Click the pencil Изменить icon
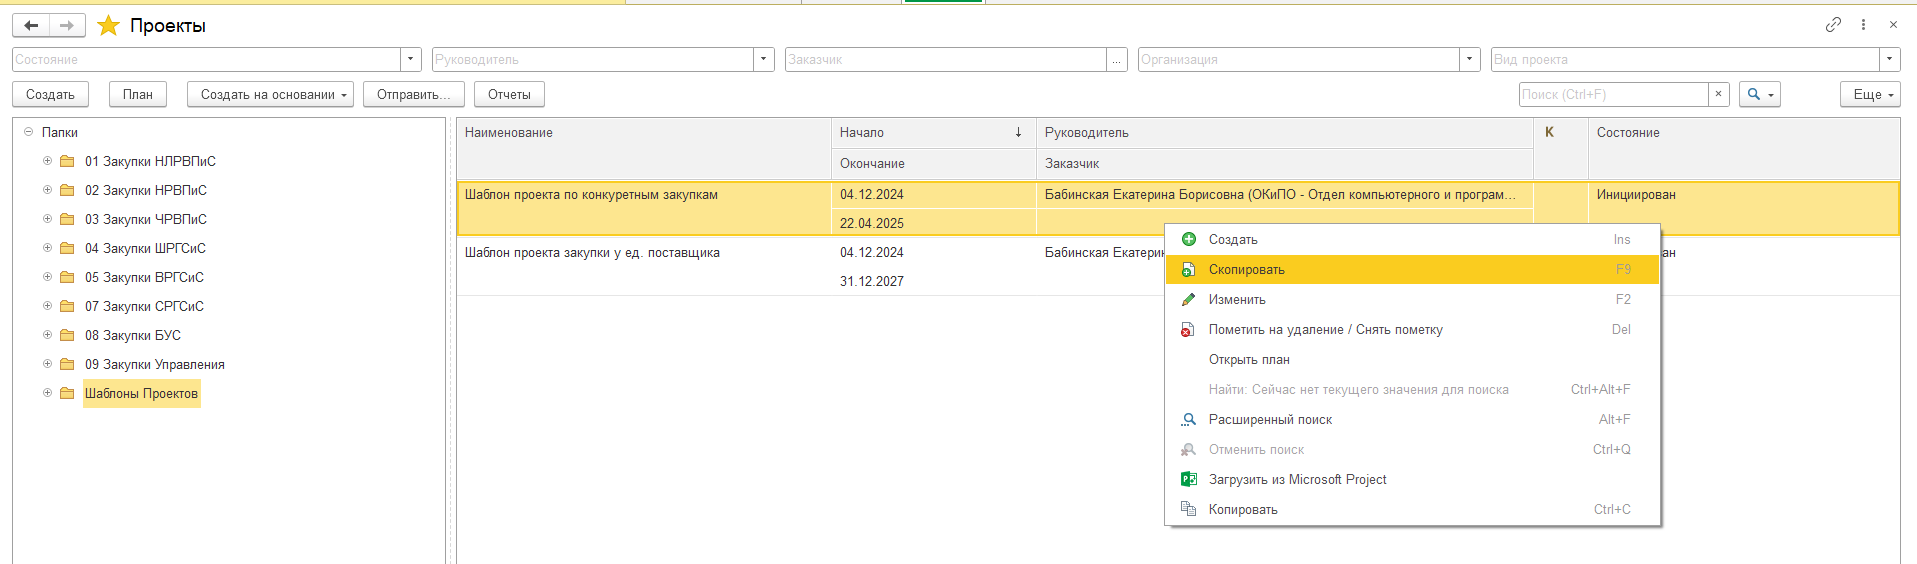 [1189, 299]
